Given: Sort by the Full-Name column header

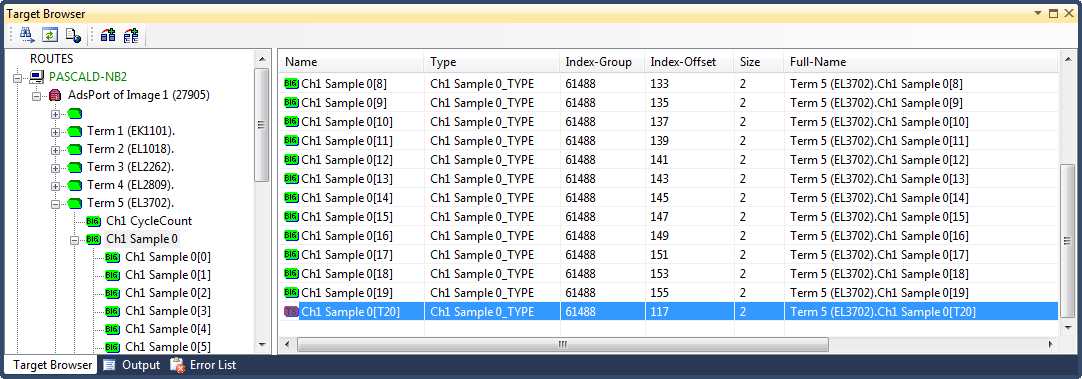Looking at the screenshot, I should [x=921, y=62].
